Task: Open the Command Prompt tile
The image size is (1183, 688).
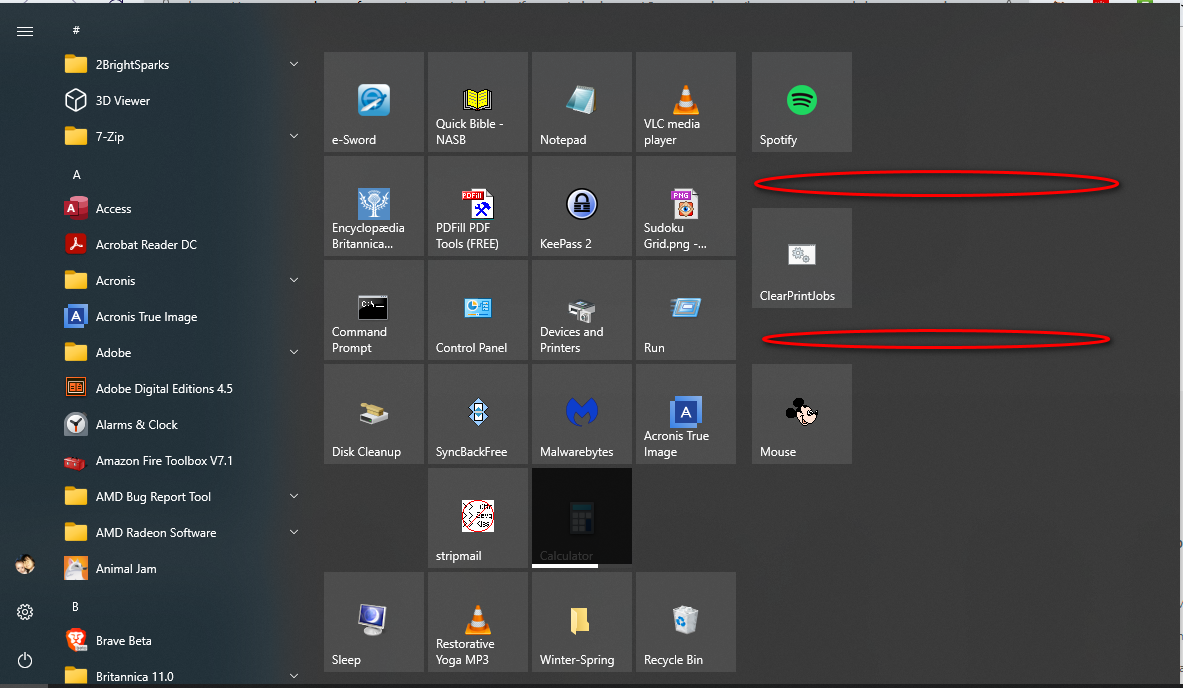Action: coord(373,310)
